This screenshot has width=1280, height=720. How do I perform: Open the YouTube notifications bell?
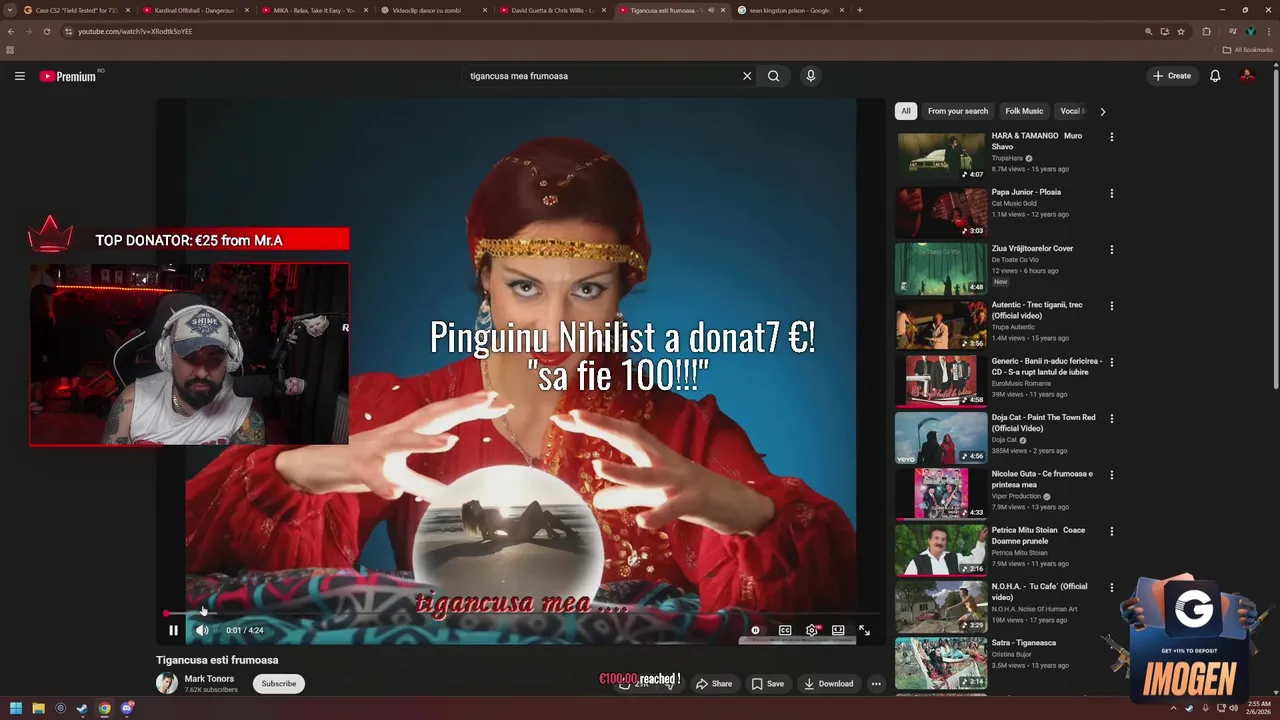click(1215, 76)
